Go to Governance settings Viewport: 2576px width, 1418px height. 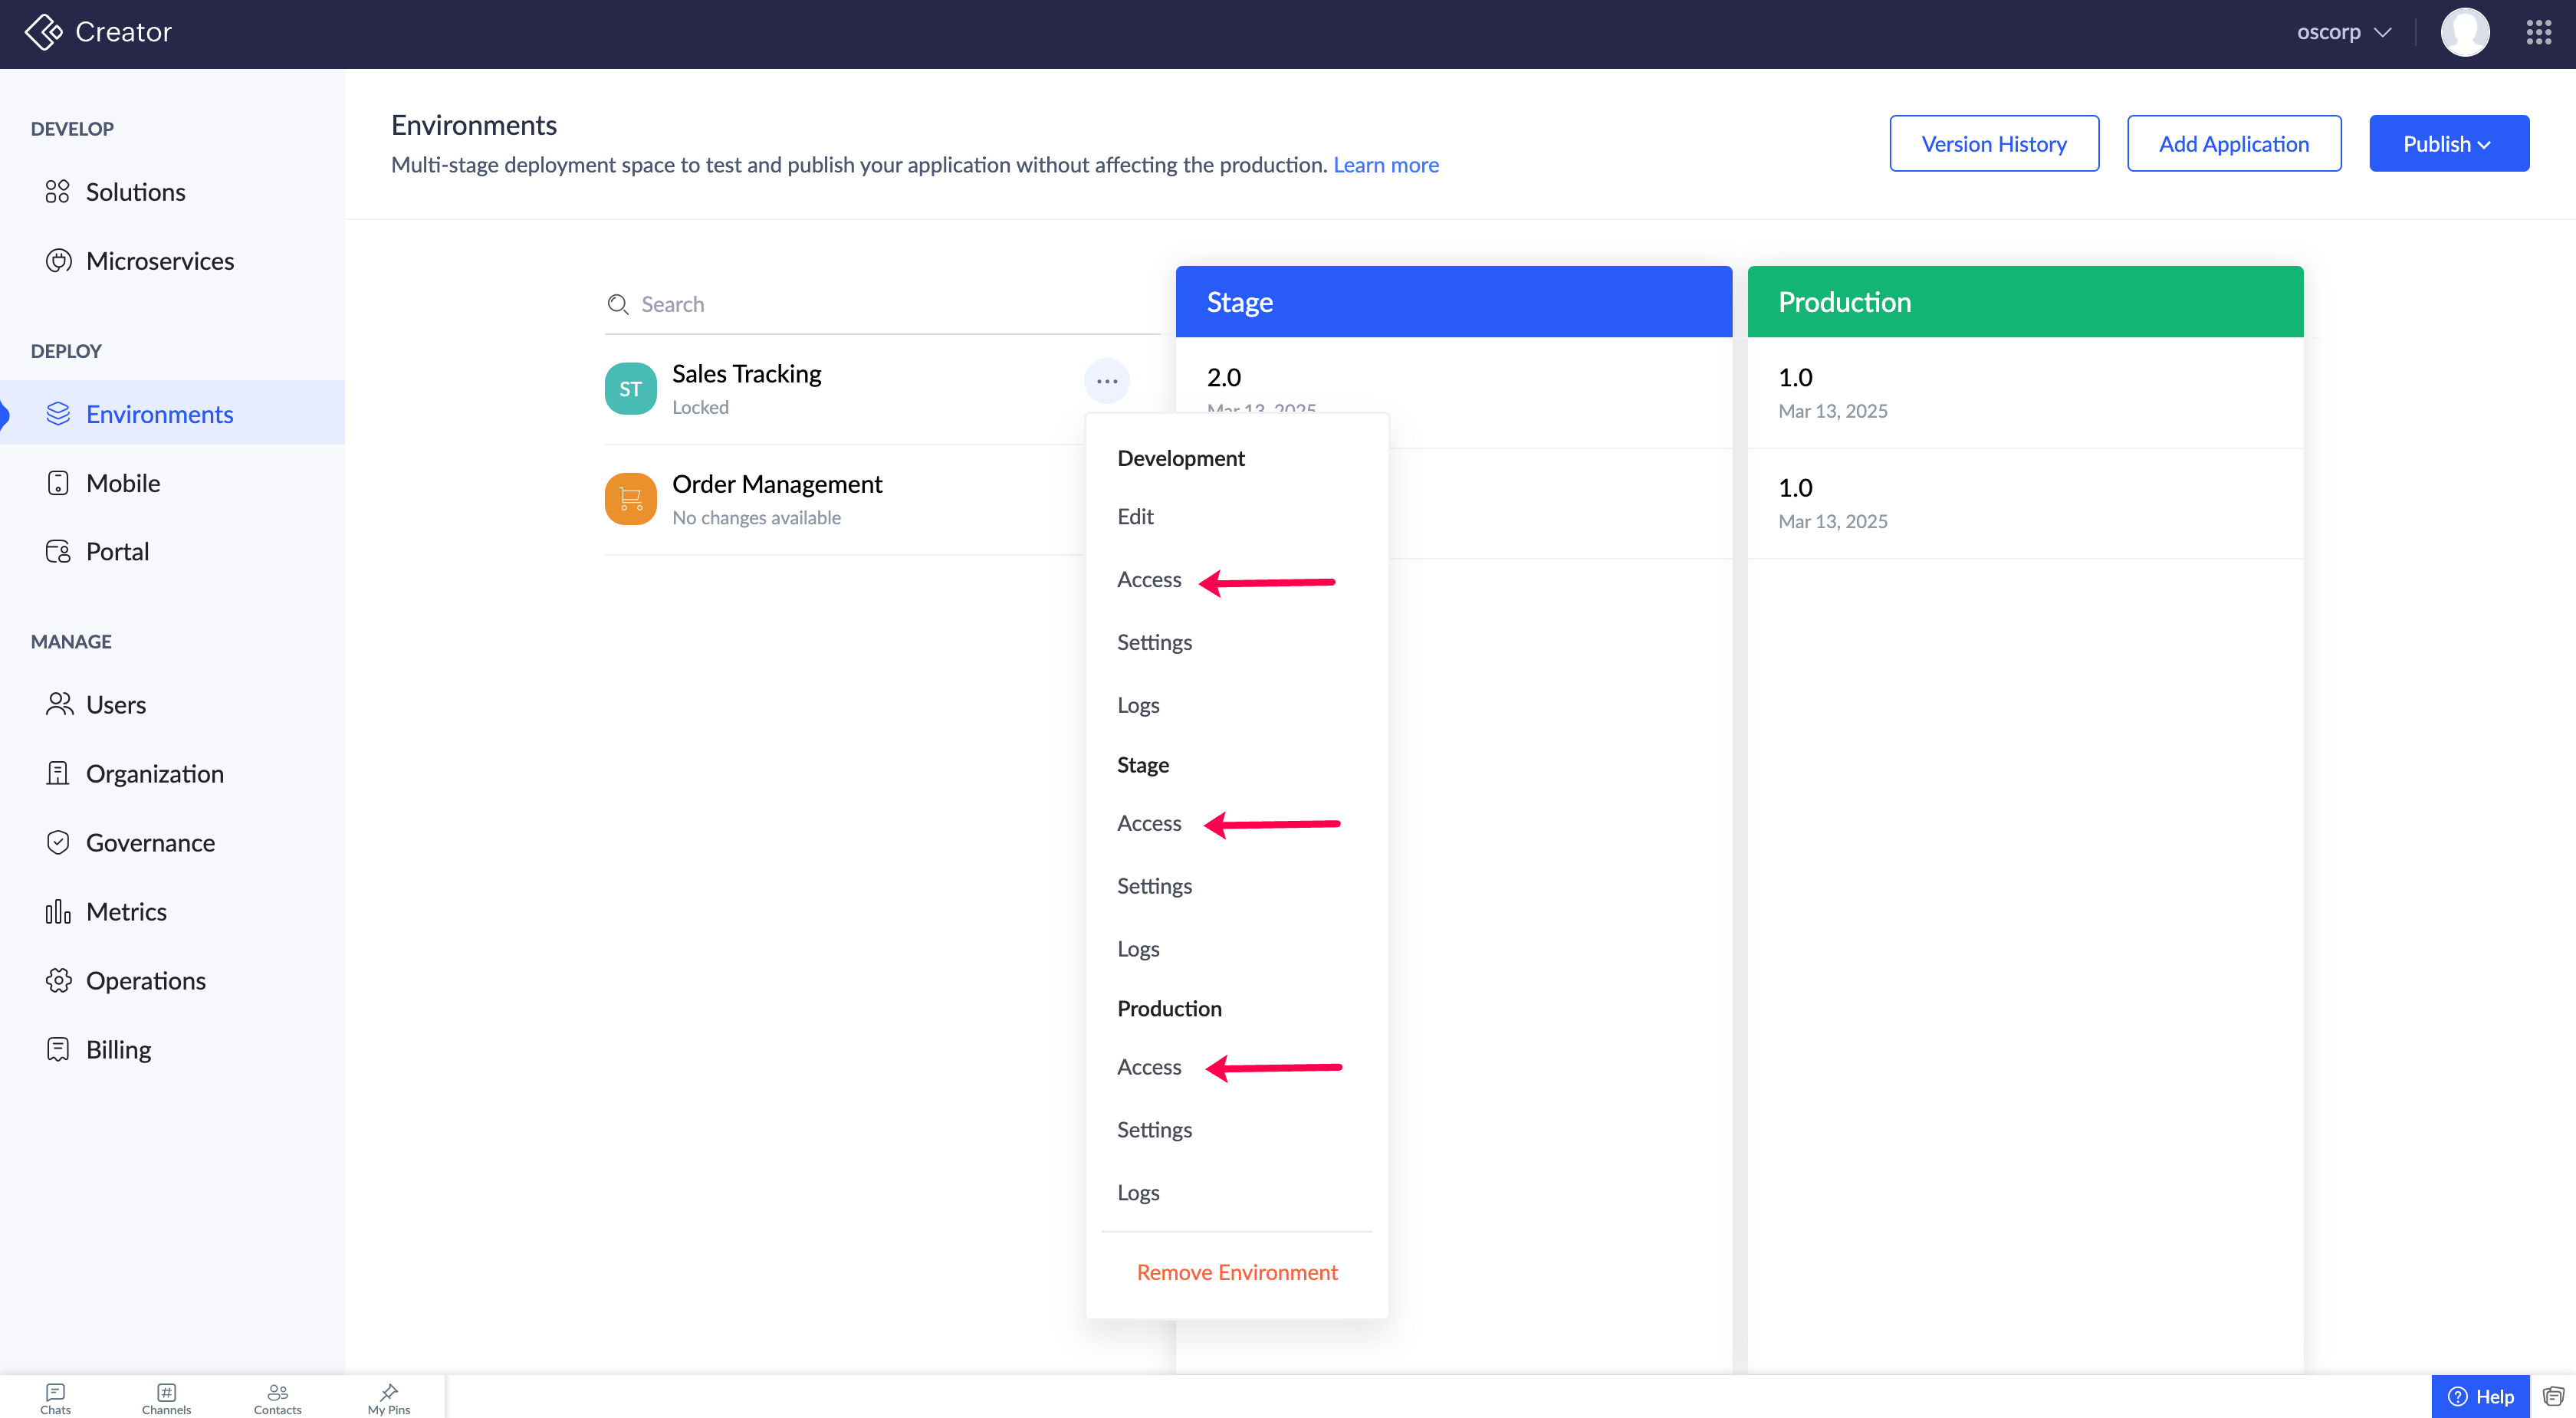150,843
